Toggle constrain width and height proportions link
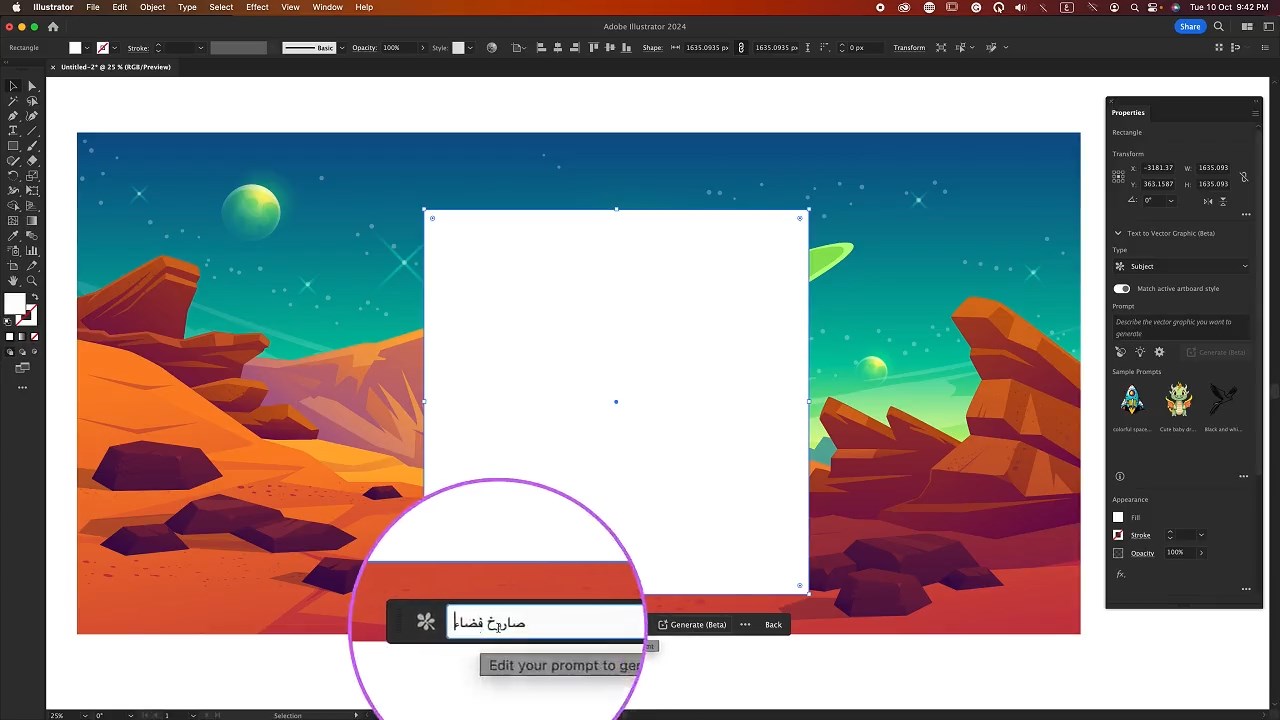 (x=1244, y=177)
